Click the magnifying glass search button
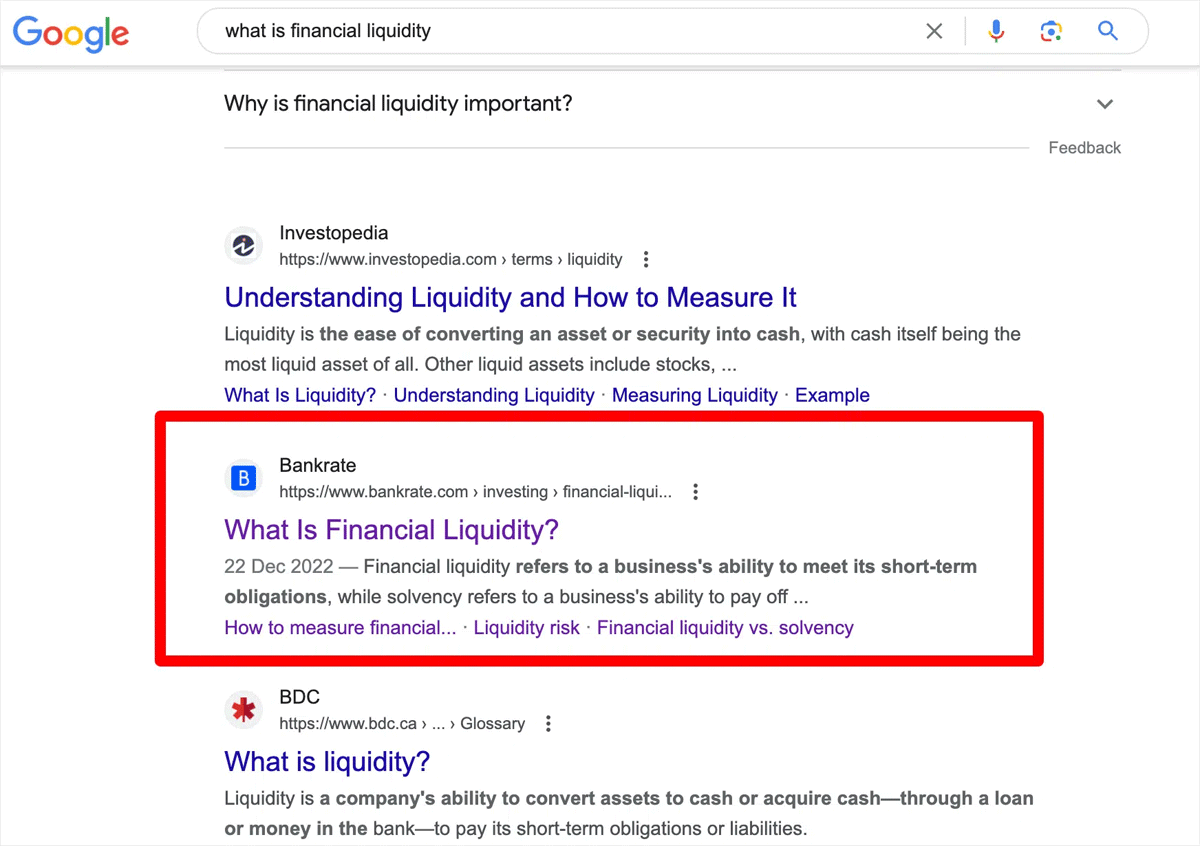This screenshot has height=846, width=1200. point(1107,31)
